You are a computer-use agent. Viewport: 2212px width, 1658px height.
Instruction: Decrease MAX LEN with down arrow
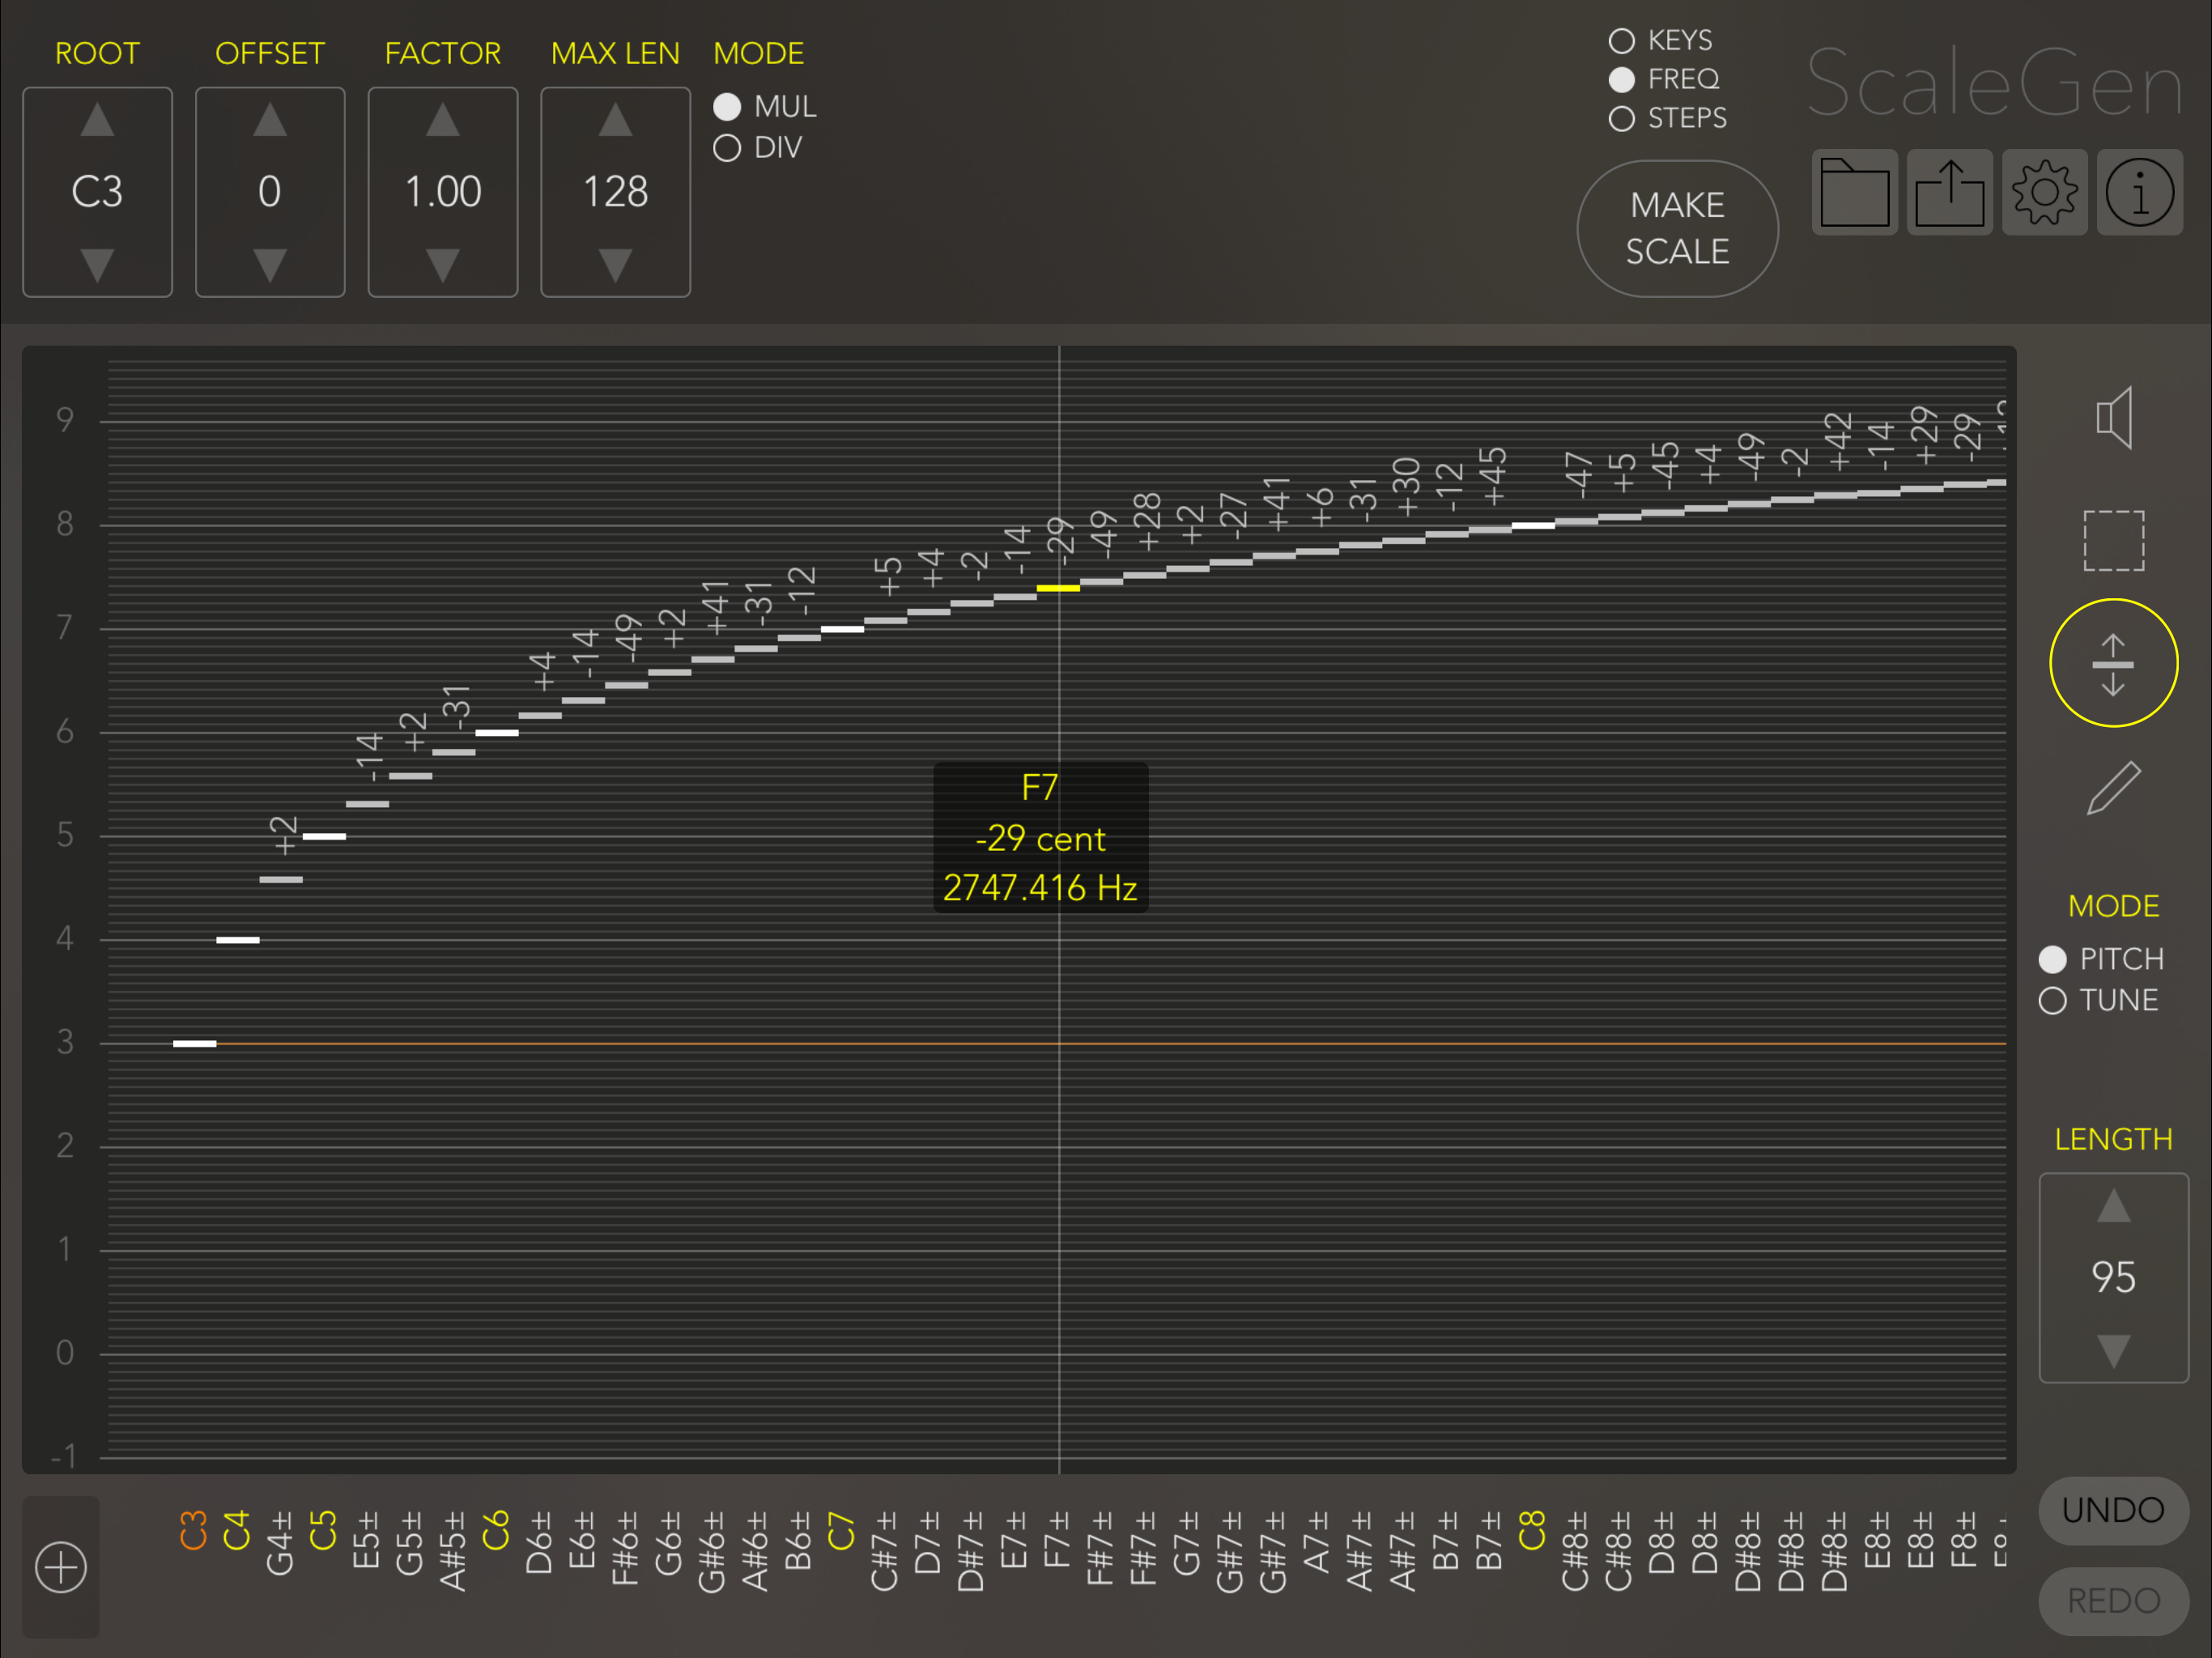[616, 265]
